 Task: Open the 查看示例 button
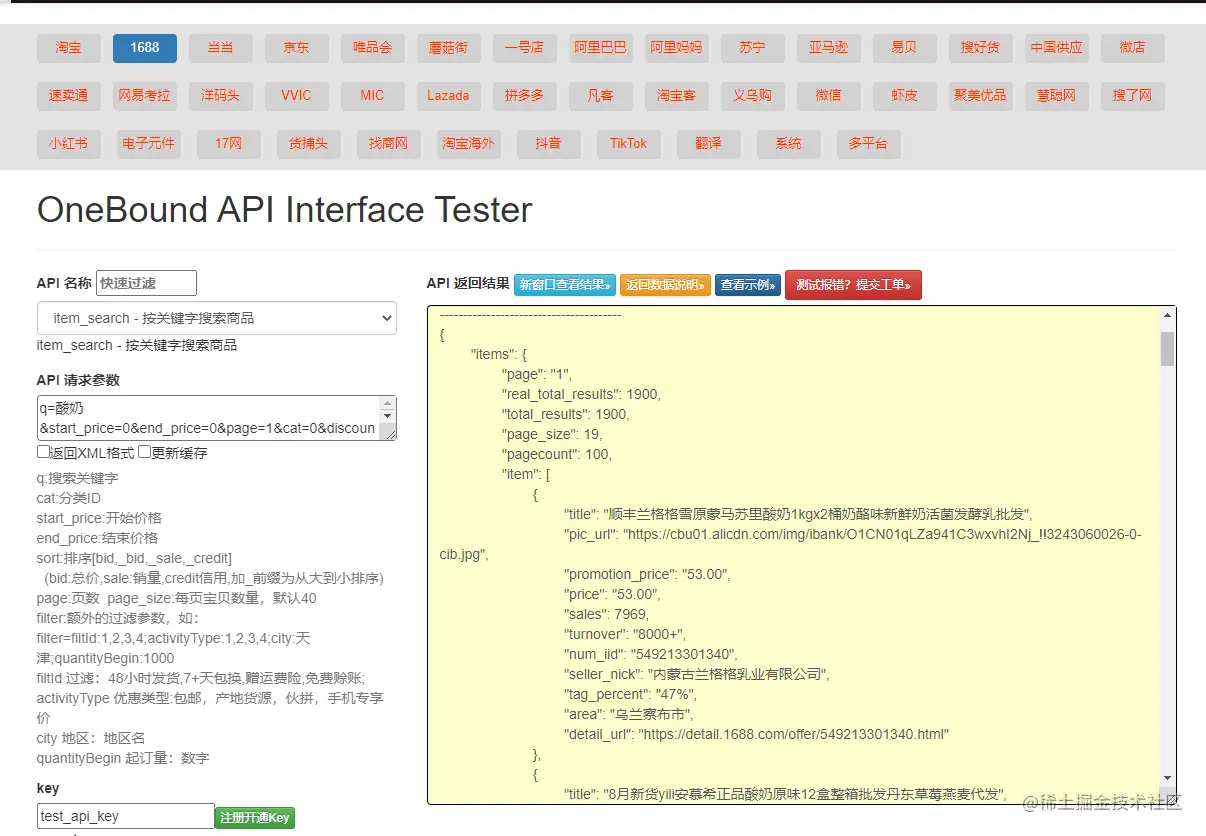pos(748,285)
